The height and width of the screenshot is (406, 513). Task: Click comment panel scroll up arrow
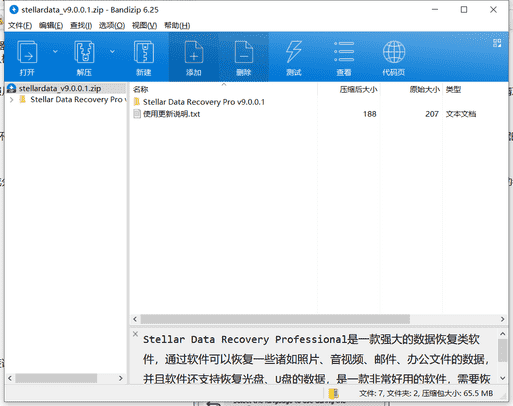click(502, 334)
